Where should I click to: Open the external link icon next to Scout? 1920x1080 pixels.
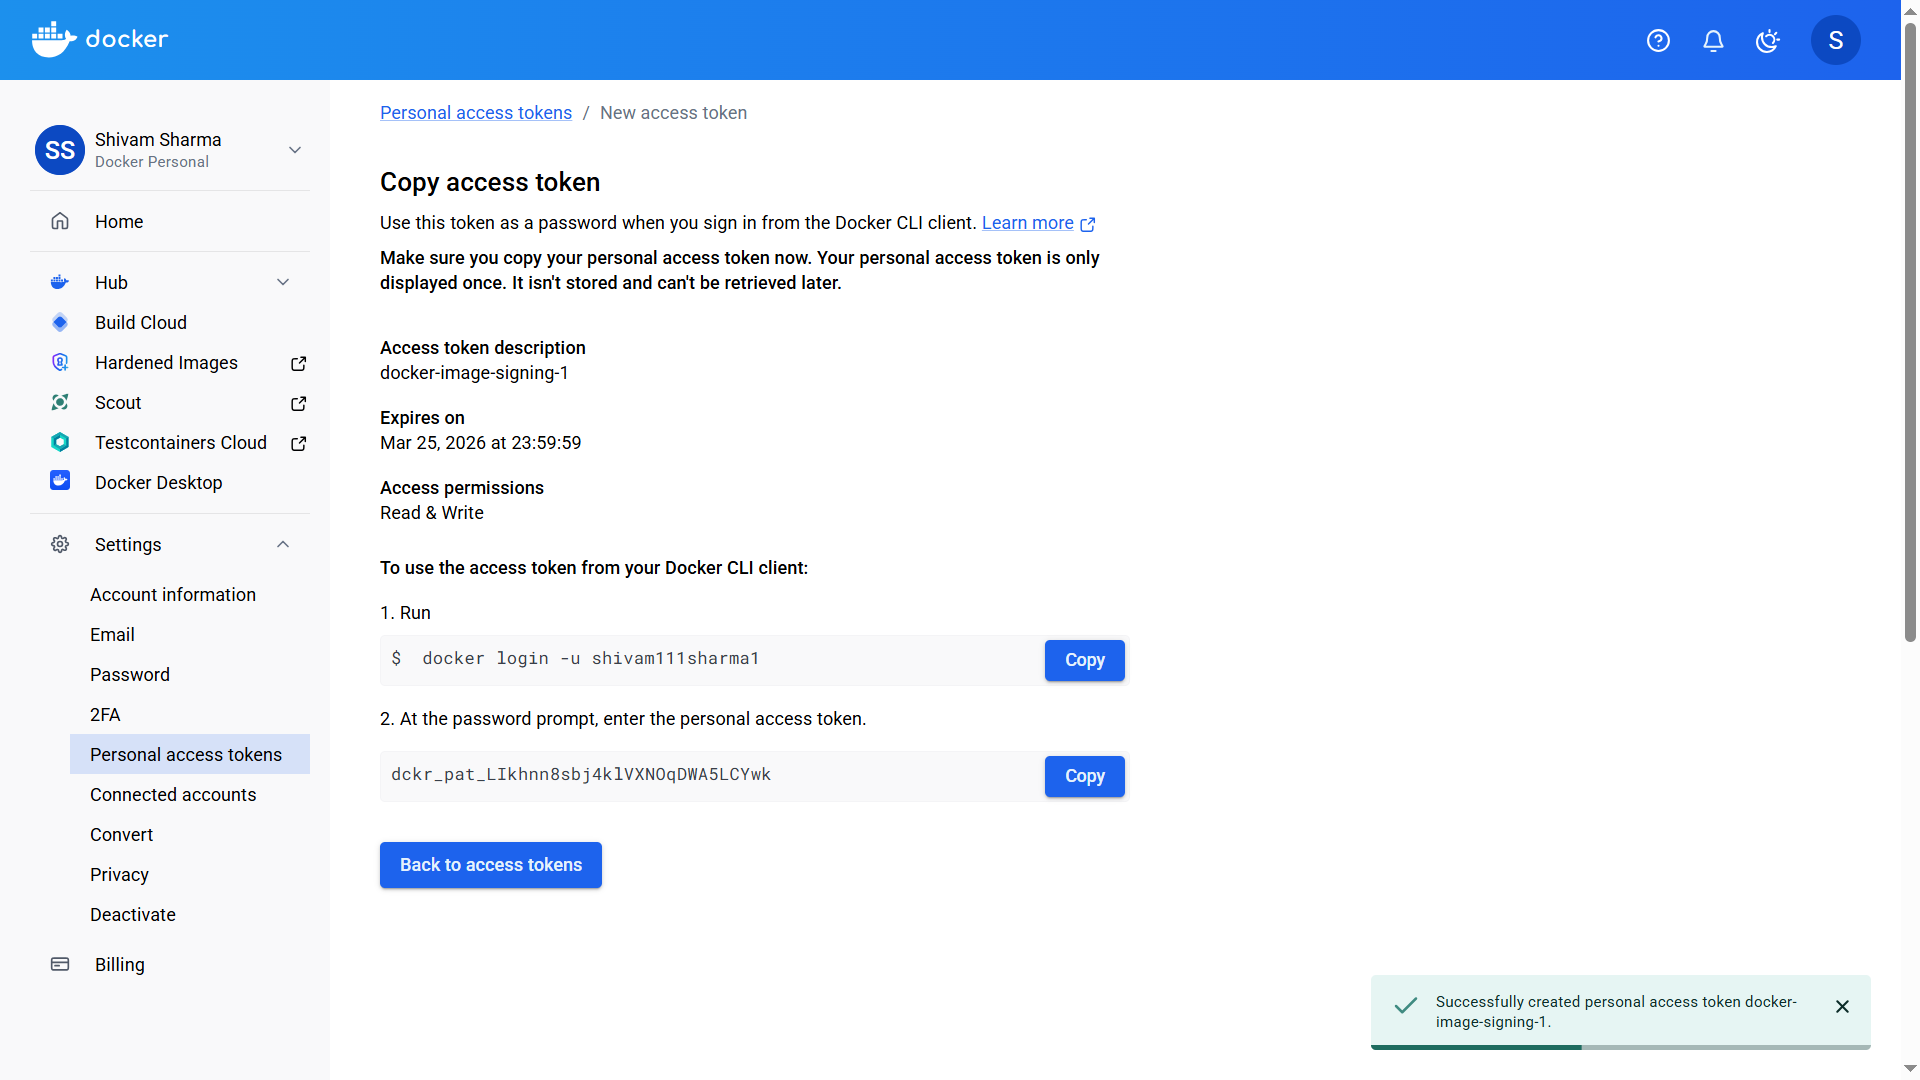coord(297,403)
